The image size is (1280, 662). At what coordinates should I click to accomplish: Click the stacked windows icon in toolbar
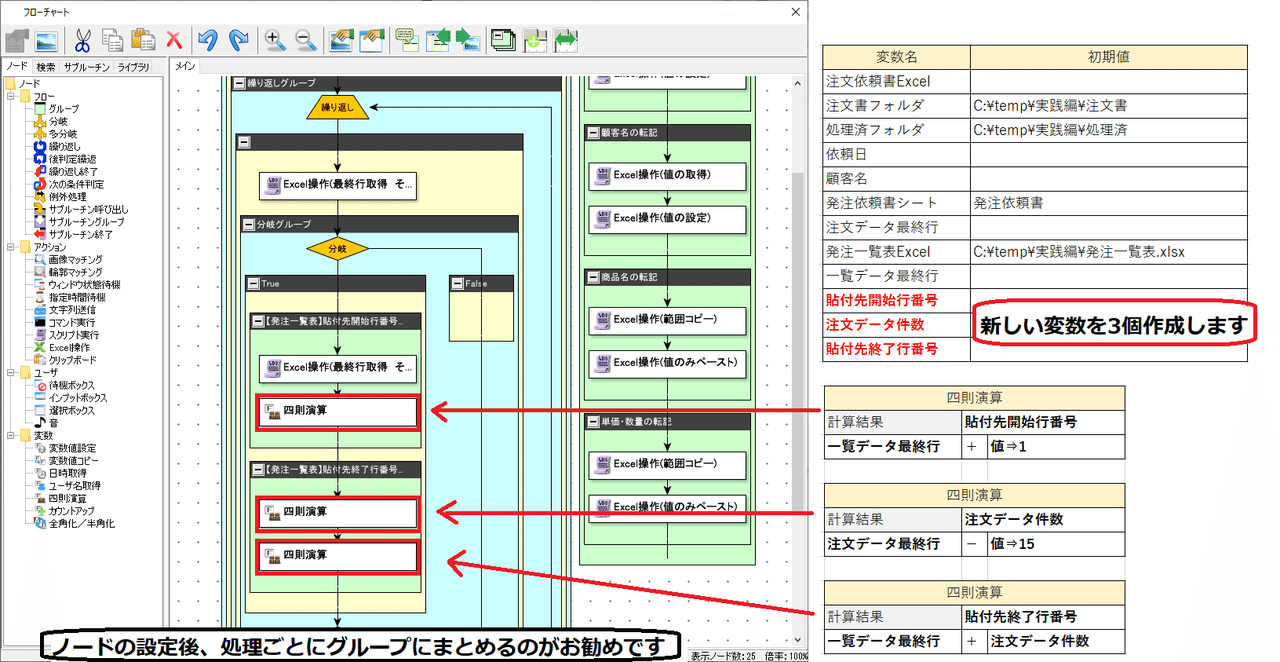click(503, 40)
